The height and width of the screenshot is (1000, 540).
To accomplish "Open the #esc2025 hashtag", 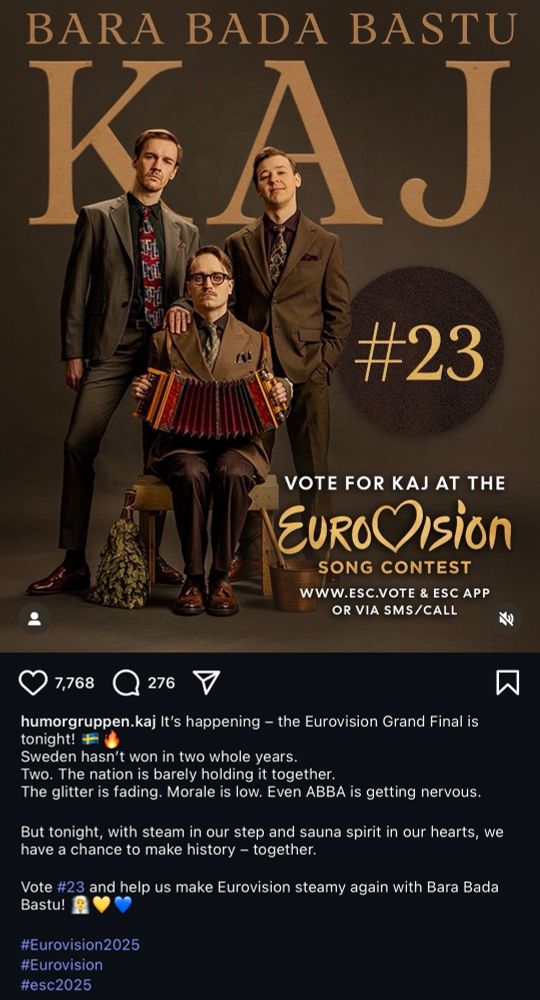I will point(56,984).
